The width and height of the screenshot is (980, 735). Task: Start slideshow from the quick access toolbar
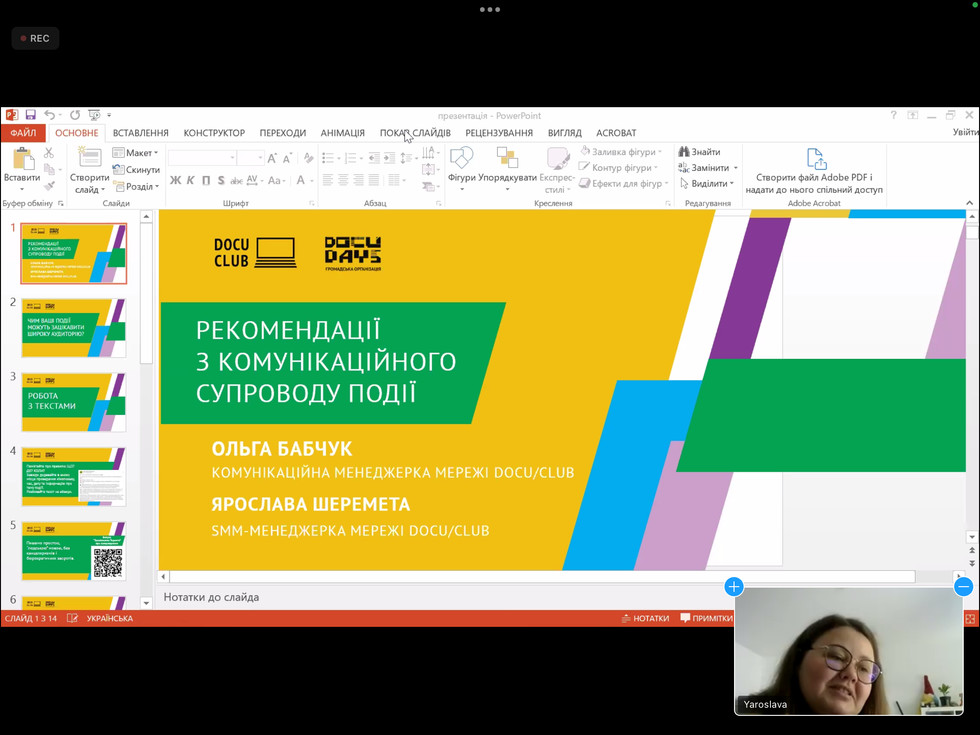(x=94, y=115)
